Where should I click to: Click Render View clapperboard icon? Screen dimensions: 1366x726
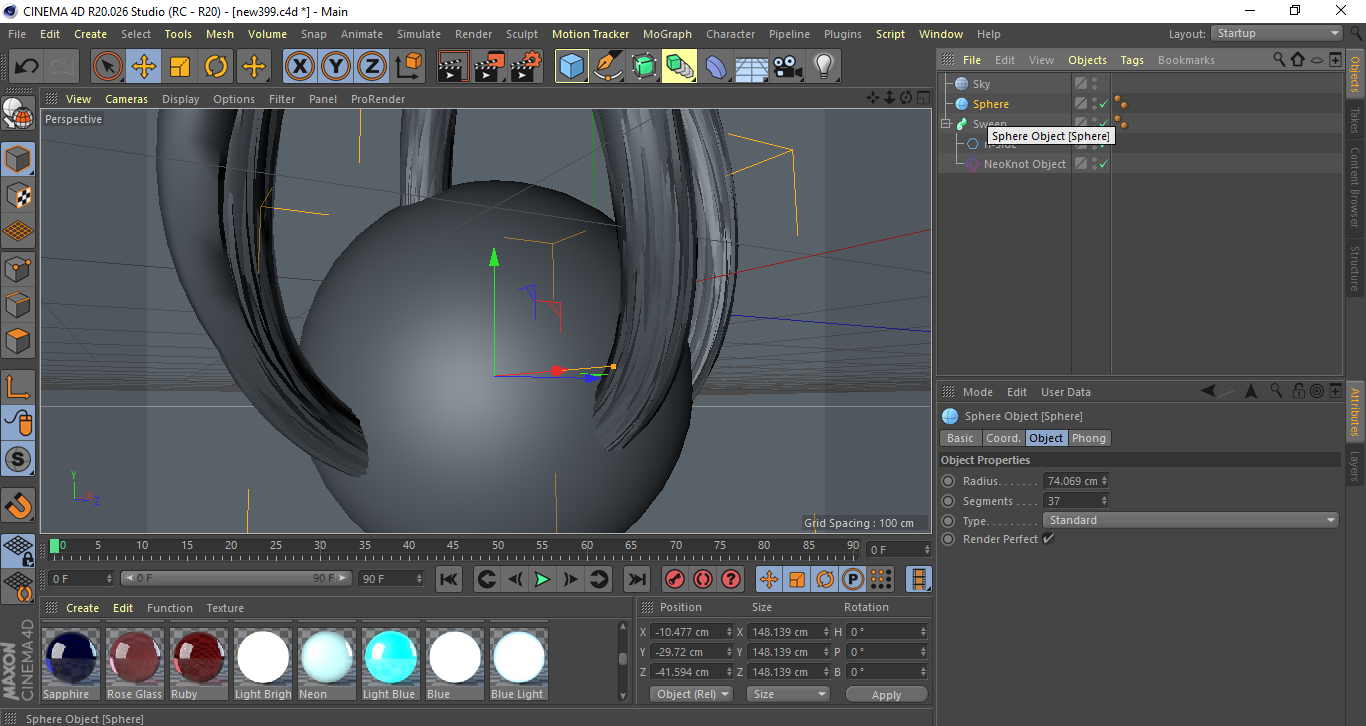tap(453, 67)
